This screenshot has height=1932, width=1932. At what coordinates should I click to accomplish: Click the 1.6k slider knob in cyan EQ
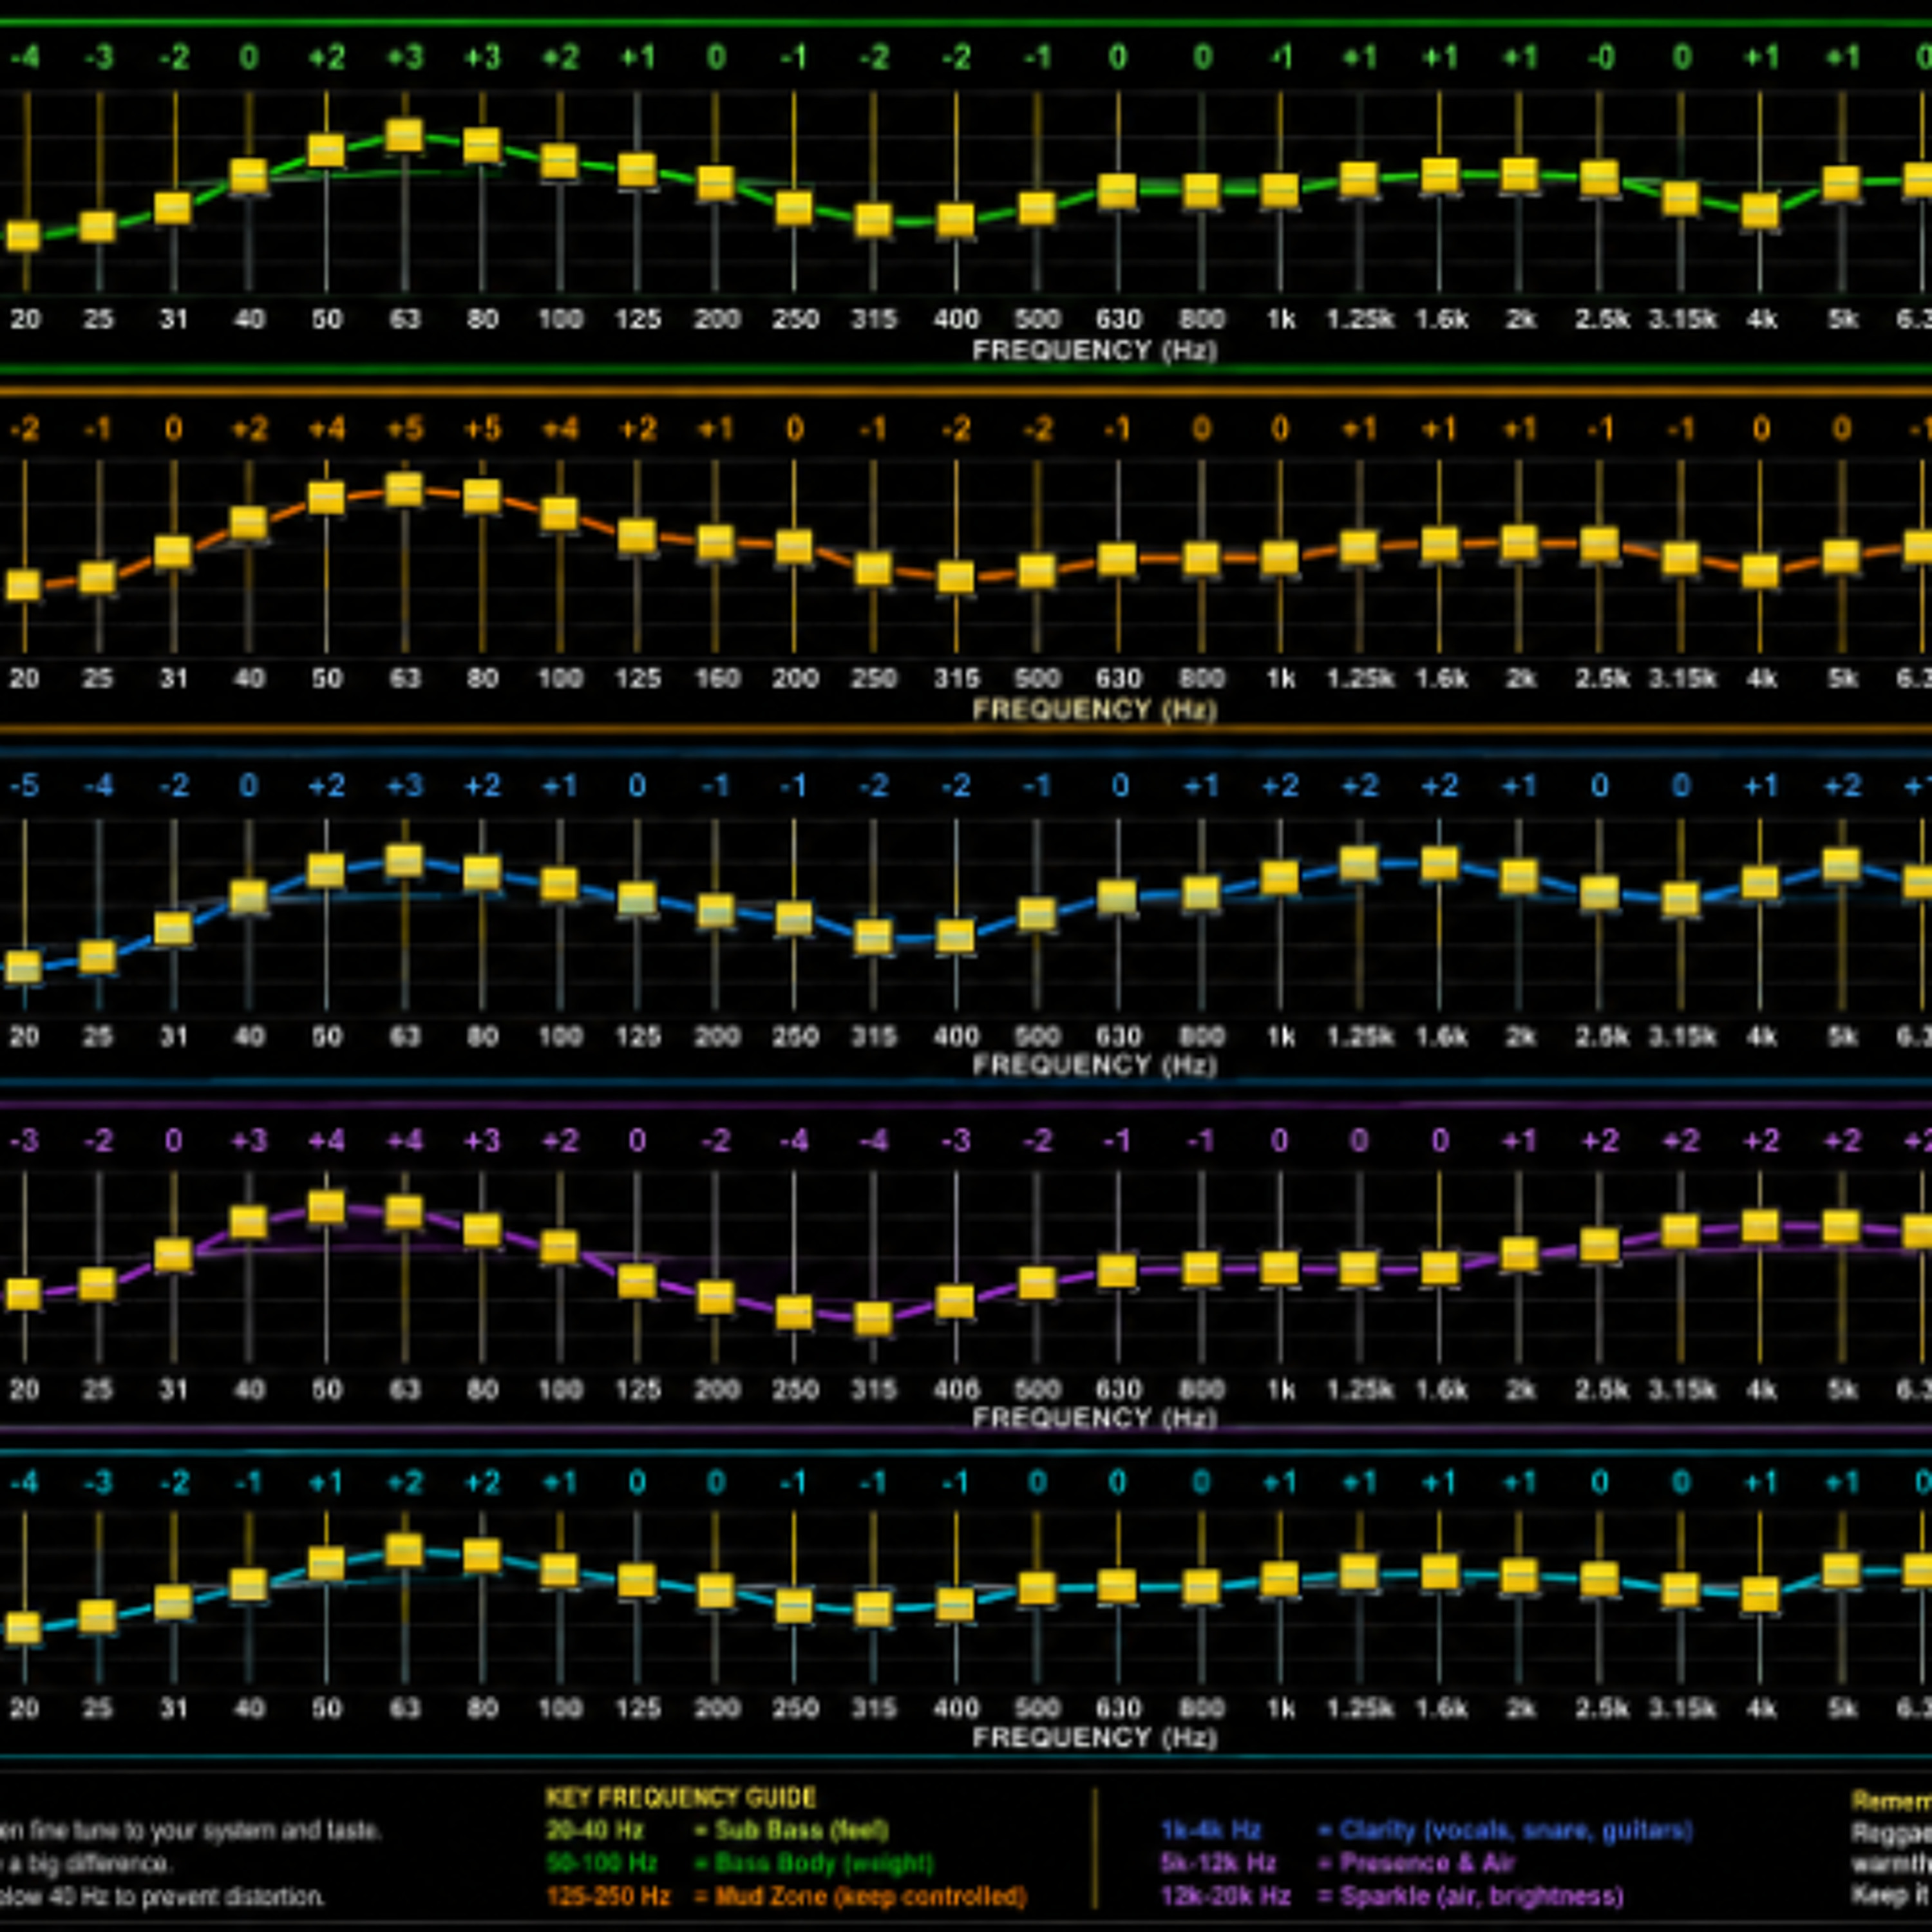[x=1439, y=1572]
